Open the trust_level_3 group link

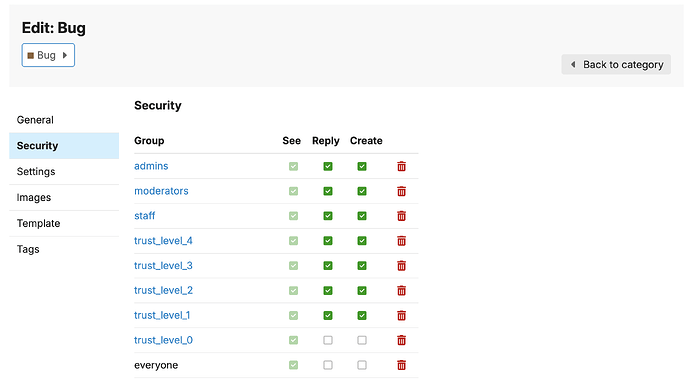(163, 265)
